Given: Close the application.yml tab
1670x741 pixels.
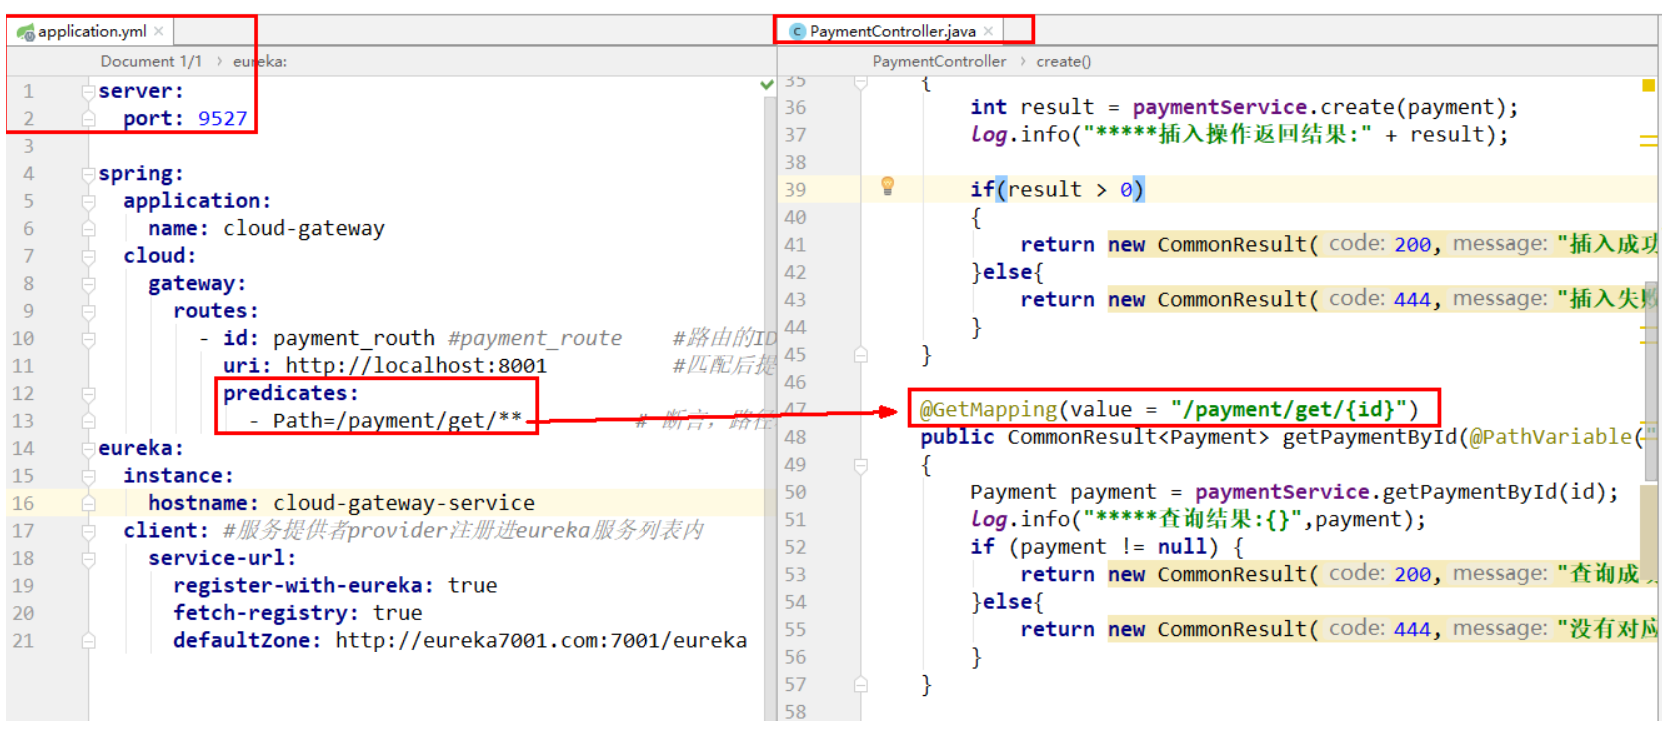Looking at the screenshot, I should [x=158, y=31].
